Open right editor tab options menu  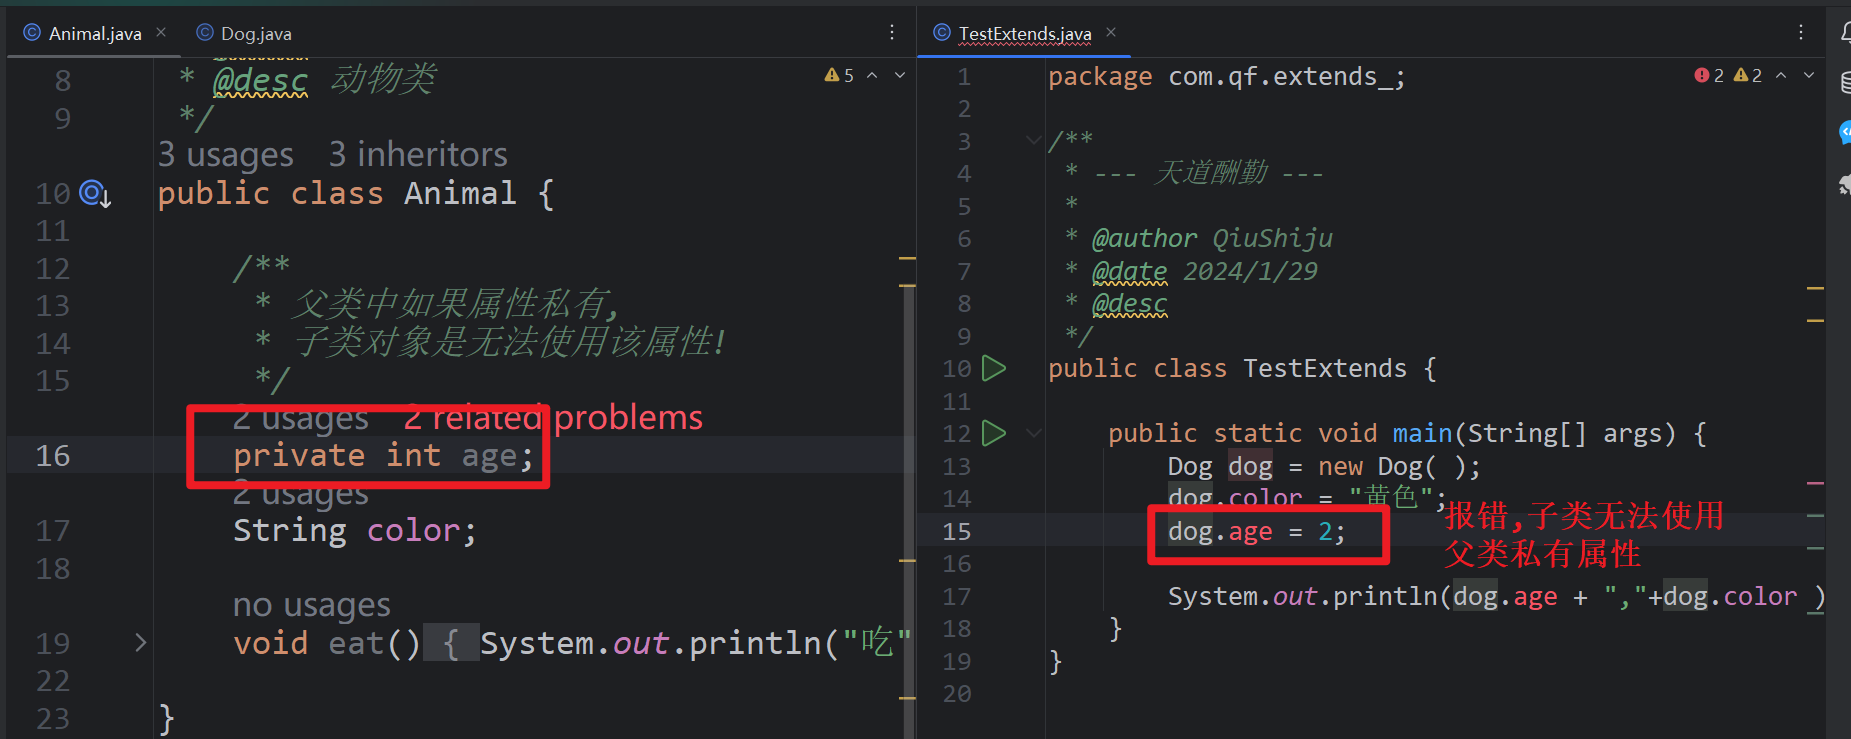pos(1801,33)
